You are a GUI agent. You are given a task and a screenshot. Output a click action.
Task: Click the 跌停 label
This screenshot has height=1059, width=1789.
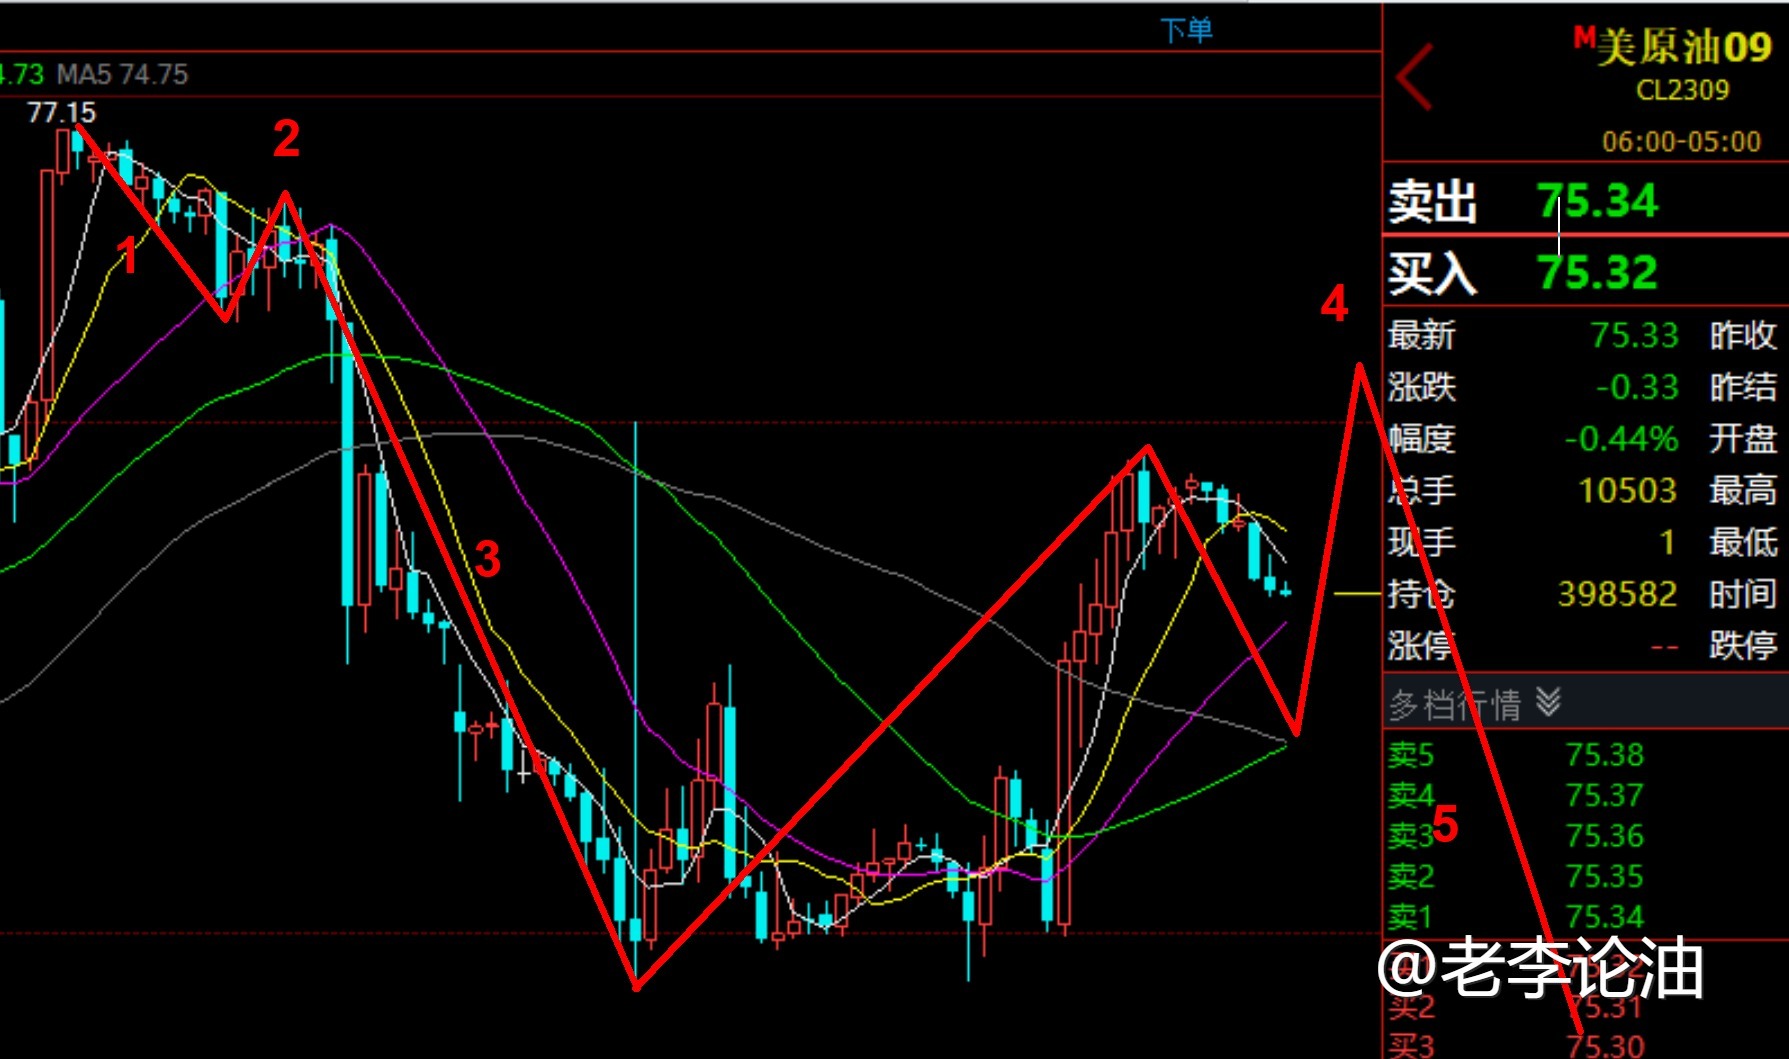(x=1742, y=647)
